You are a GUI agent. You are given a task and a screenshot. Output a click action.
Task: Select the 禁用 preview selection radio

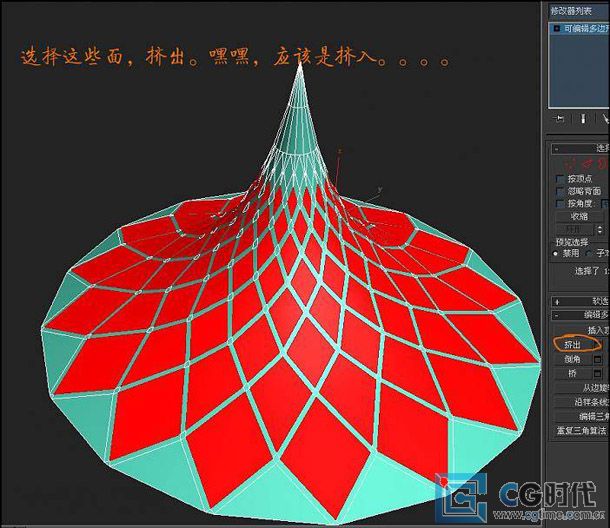coord(556,254)
